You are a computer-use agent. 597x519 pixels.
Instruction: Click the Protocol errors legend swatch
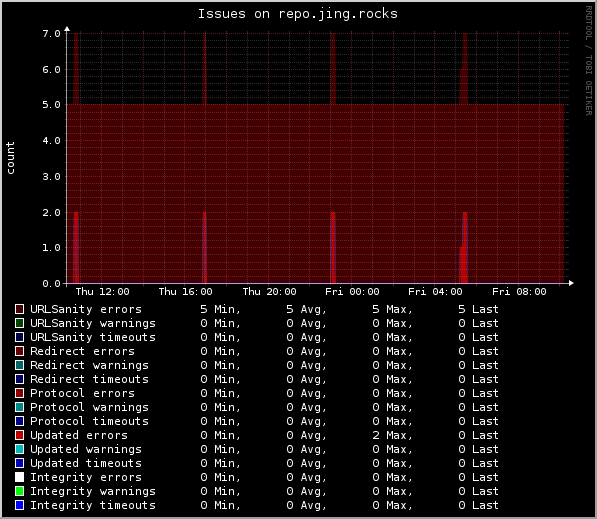(x=19, y=393)
